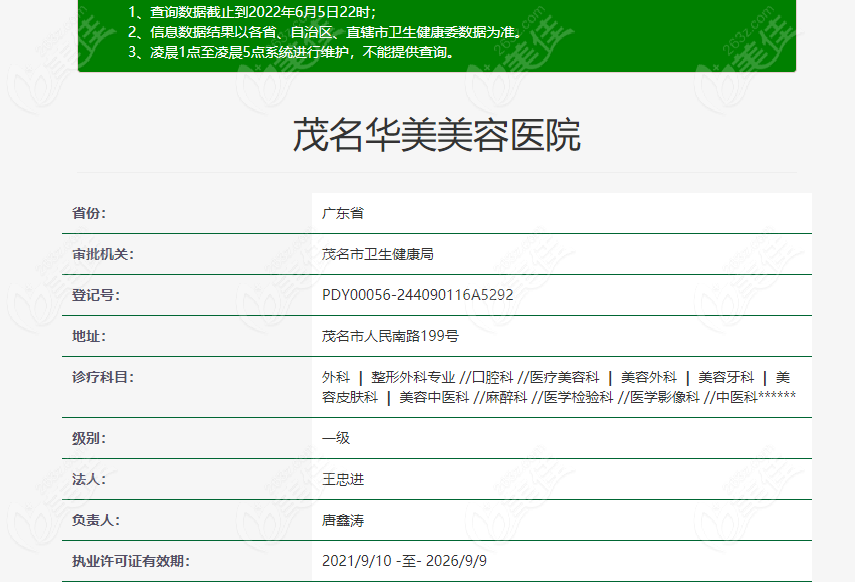Select the value 茂名市卫生健康局

click(x=377, y=254)
